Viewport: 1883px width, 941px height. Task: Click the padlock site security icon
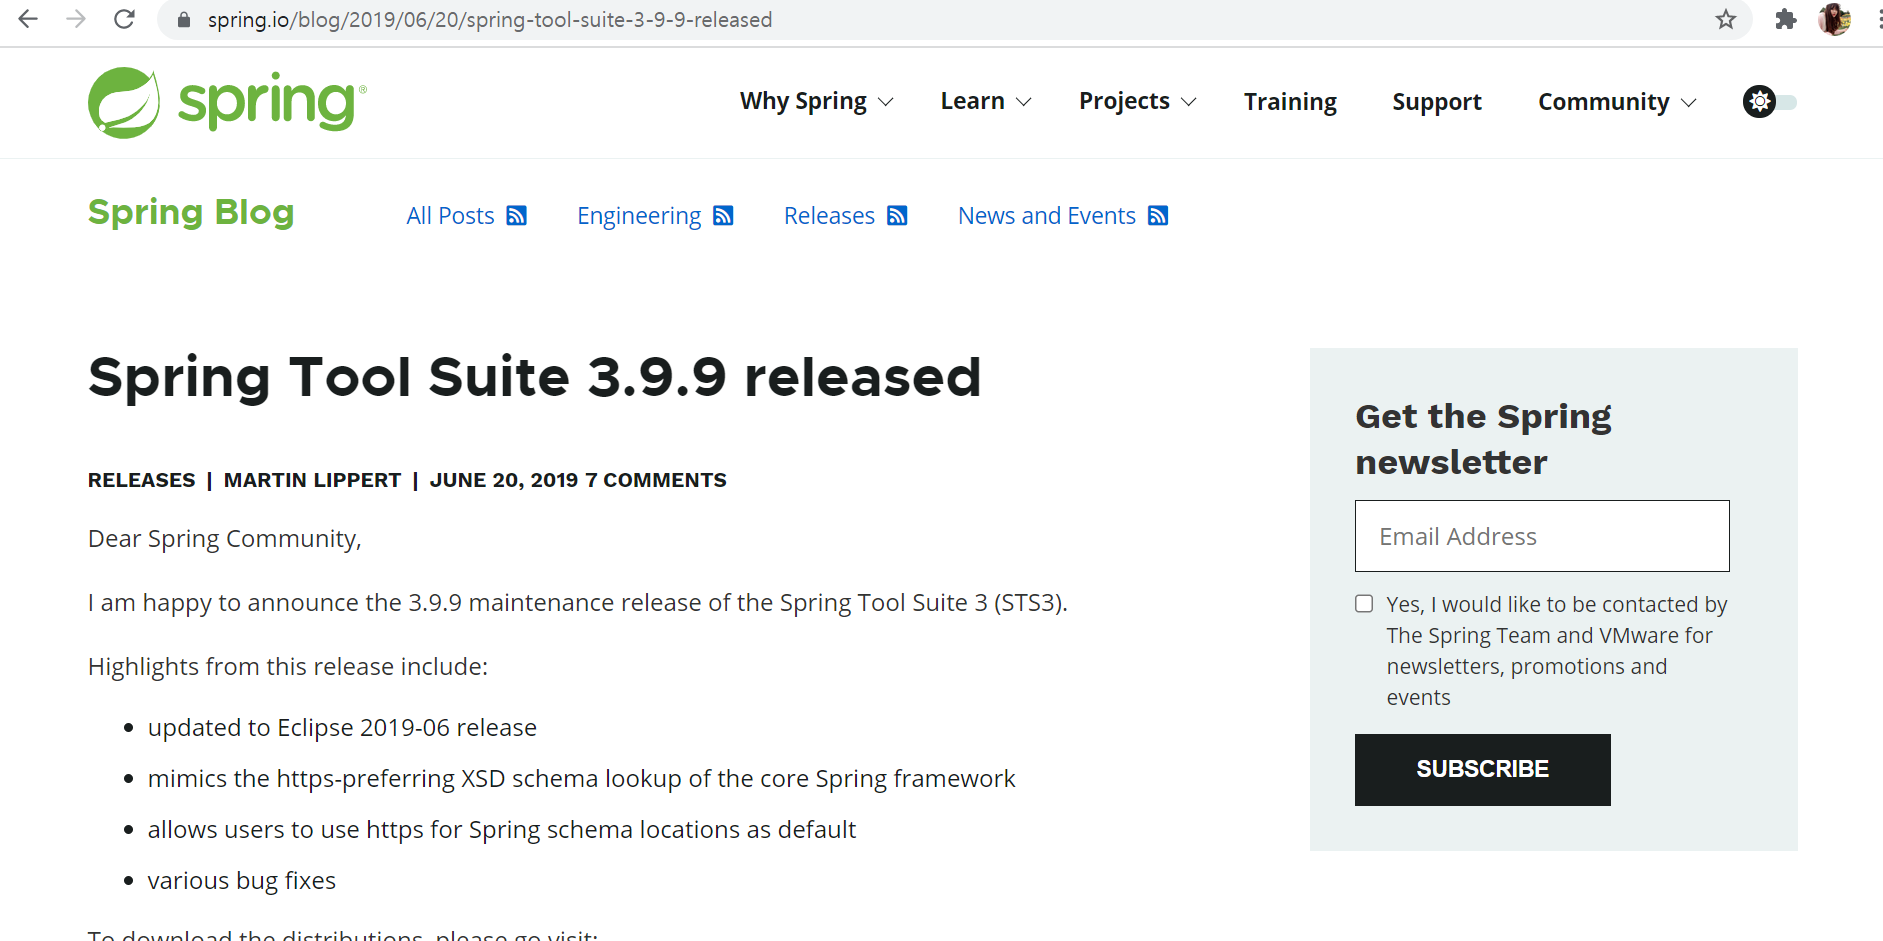click(184, 20)
